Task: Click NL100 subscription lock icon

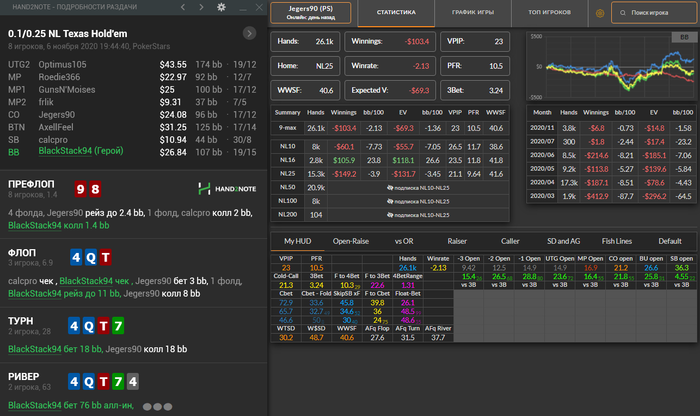Action: (x=390, y=201)
